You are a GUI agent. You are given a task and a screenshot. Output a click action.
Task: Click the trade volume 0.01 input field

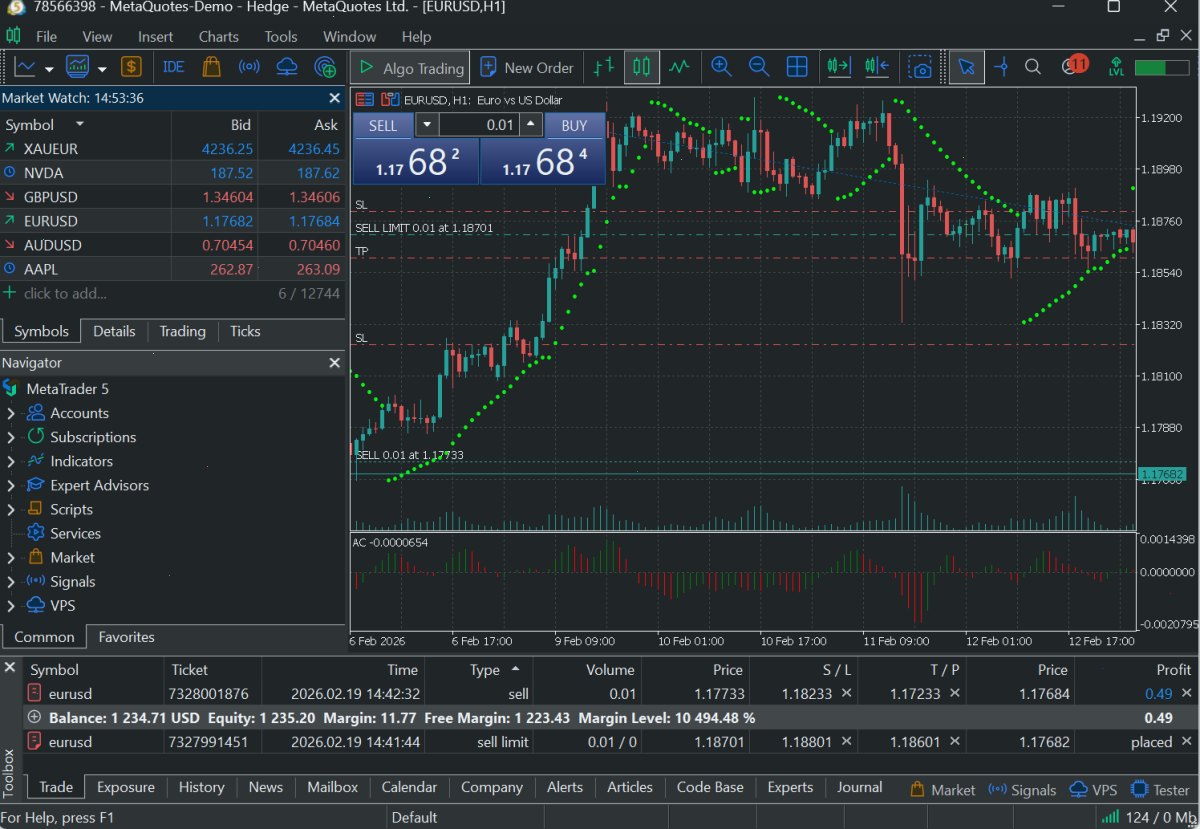click(x=478, y=125)
